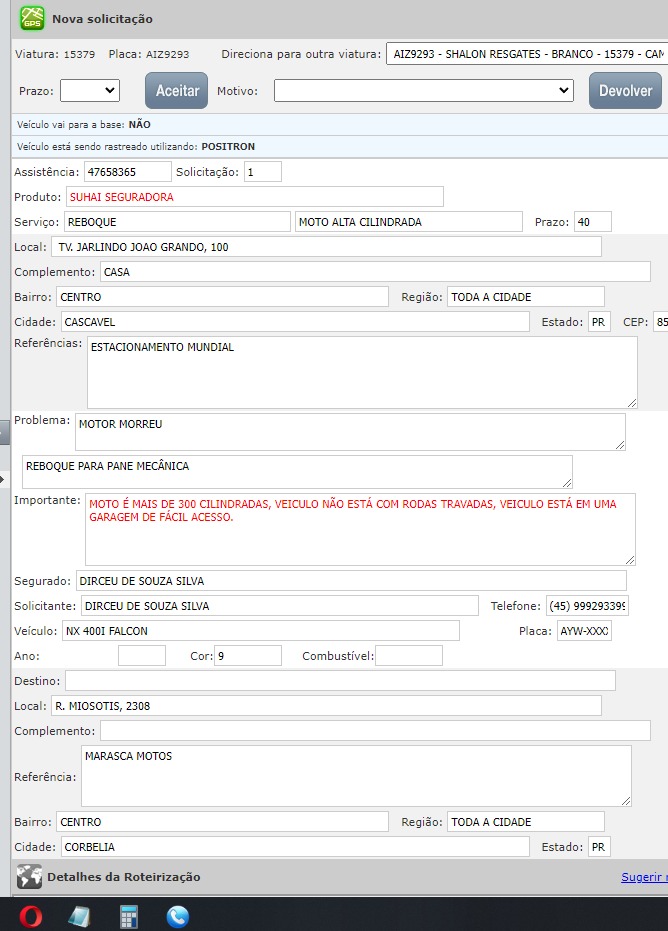The height and width of the screenshot is (931, 668).
Task: Click the Detalhes da Roteirização header
Action: coord(123,877)
